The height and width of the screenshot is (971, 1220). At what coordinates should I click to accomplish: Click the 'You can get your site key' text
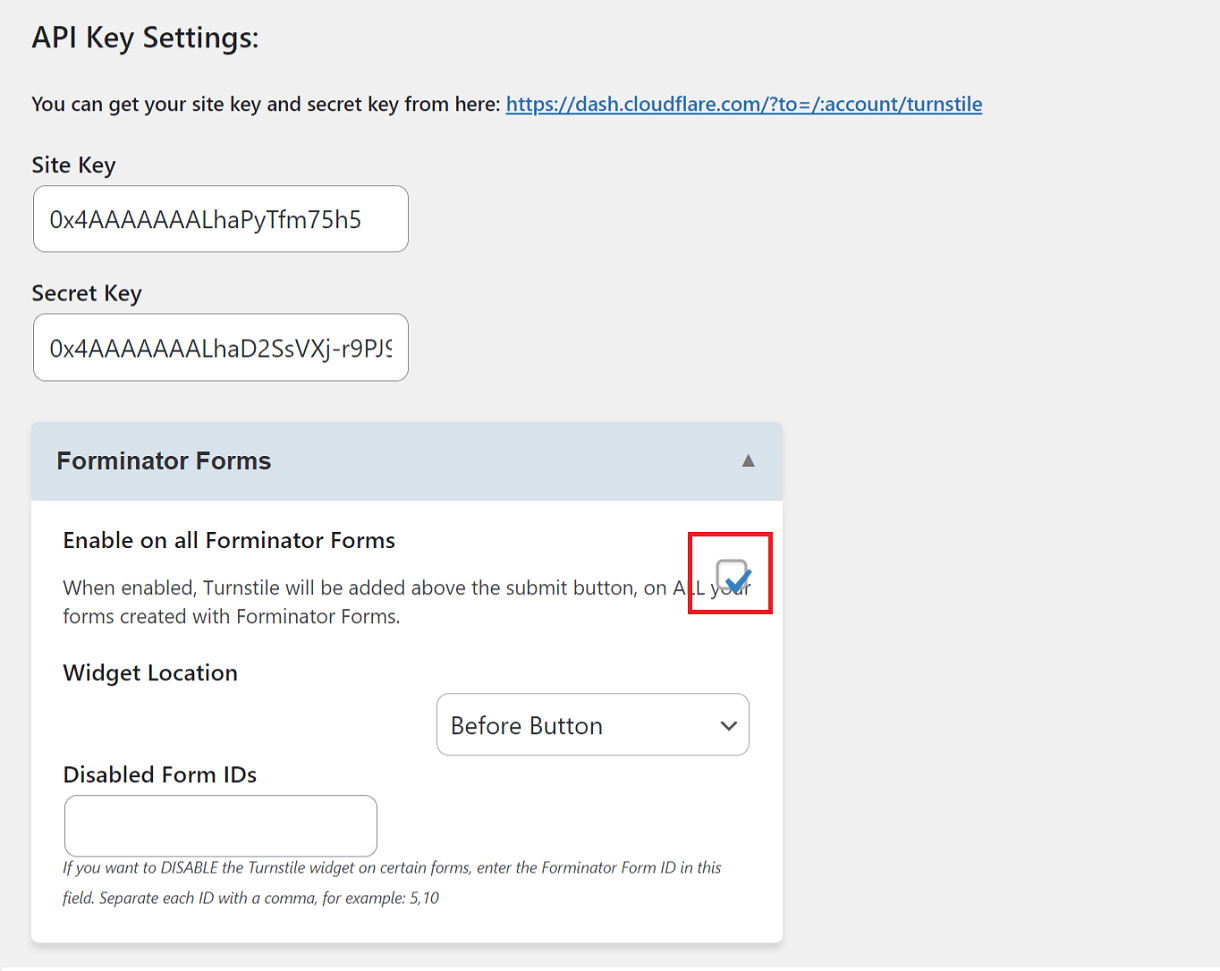click(x=265, y=104)
